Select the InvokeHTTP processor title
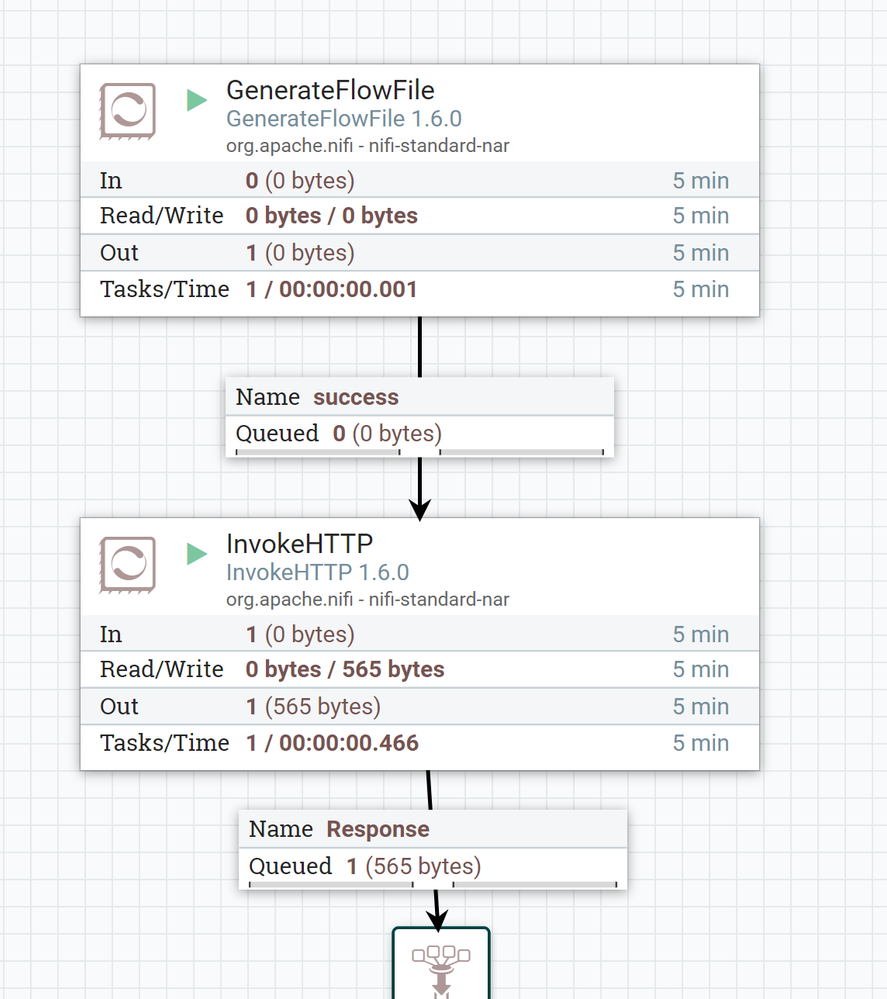 pos(299,544)
